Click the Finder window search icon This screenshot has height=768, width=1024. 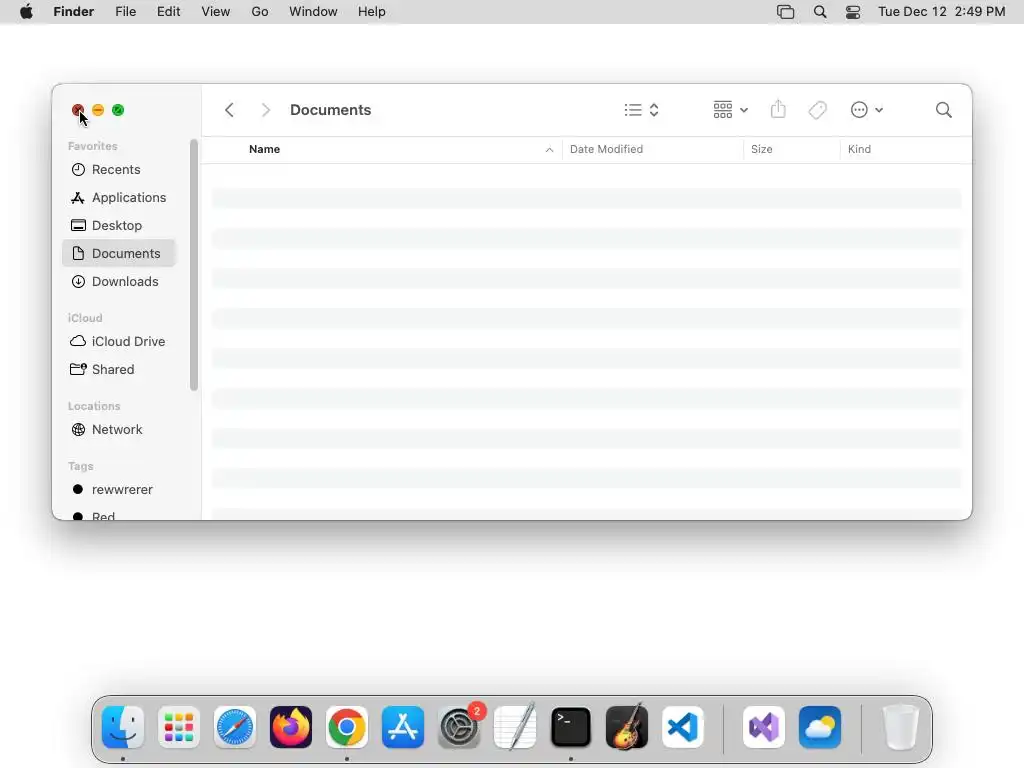[x=943, y=110]
